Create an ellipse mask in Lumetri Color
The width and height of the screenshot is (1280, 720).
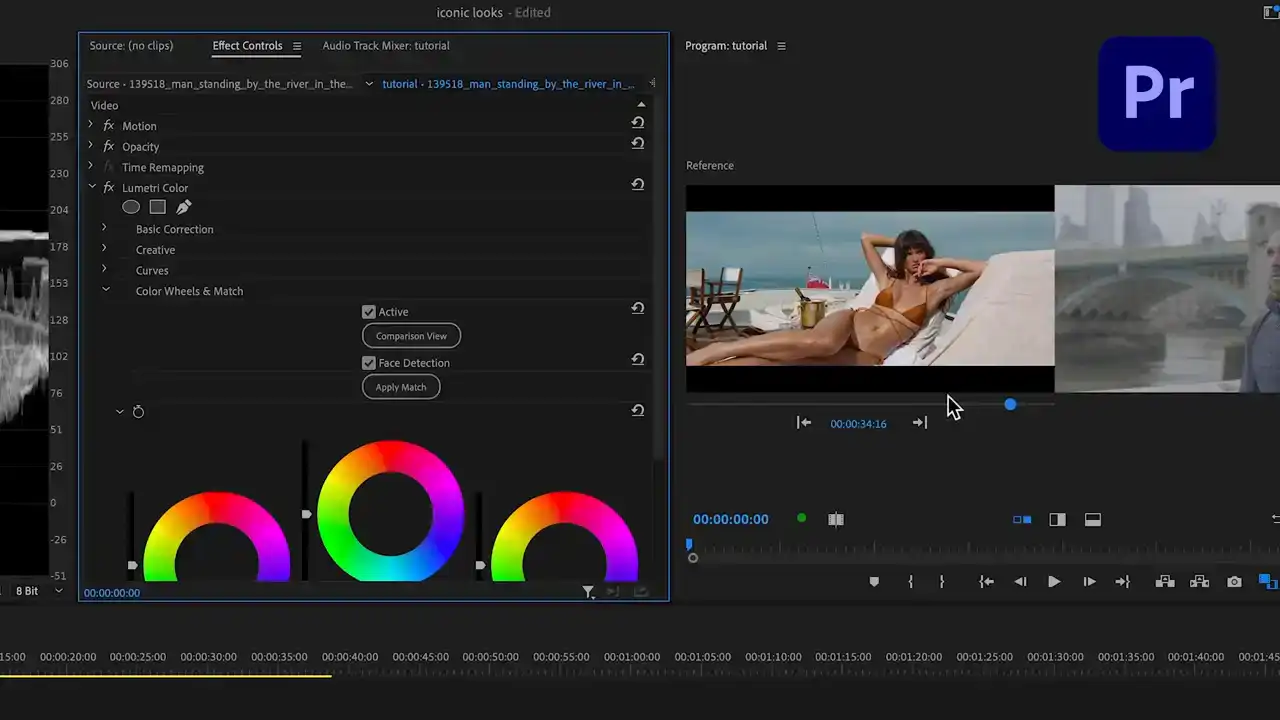coord(131,207)
